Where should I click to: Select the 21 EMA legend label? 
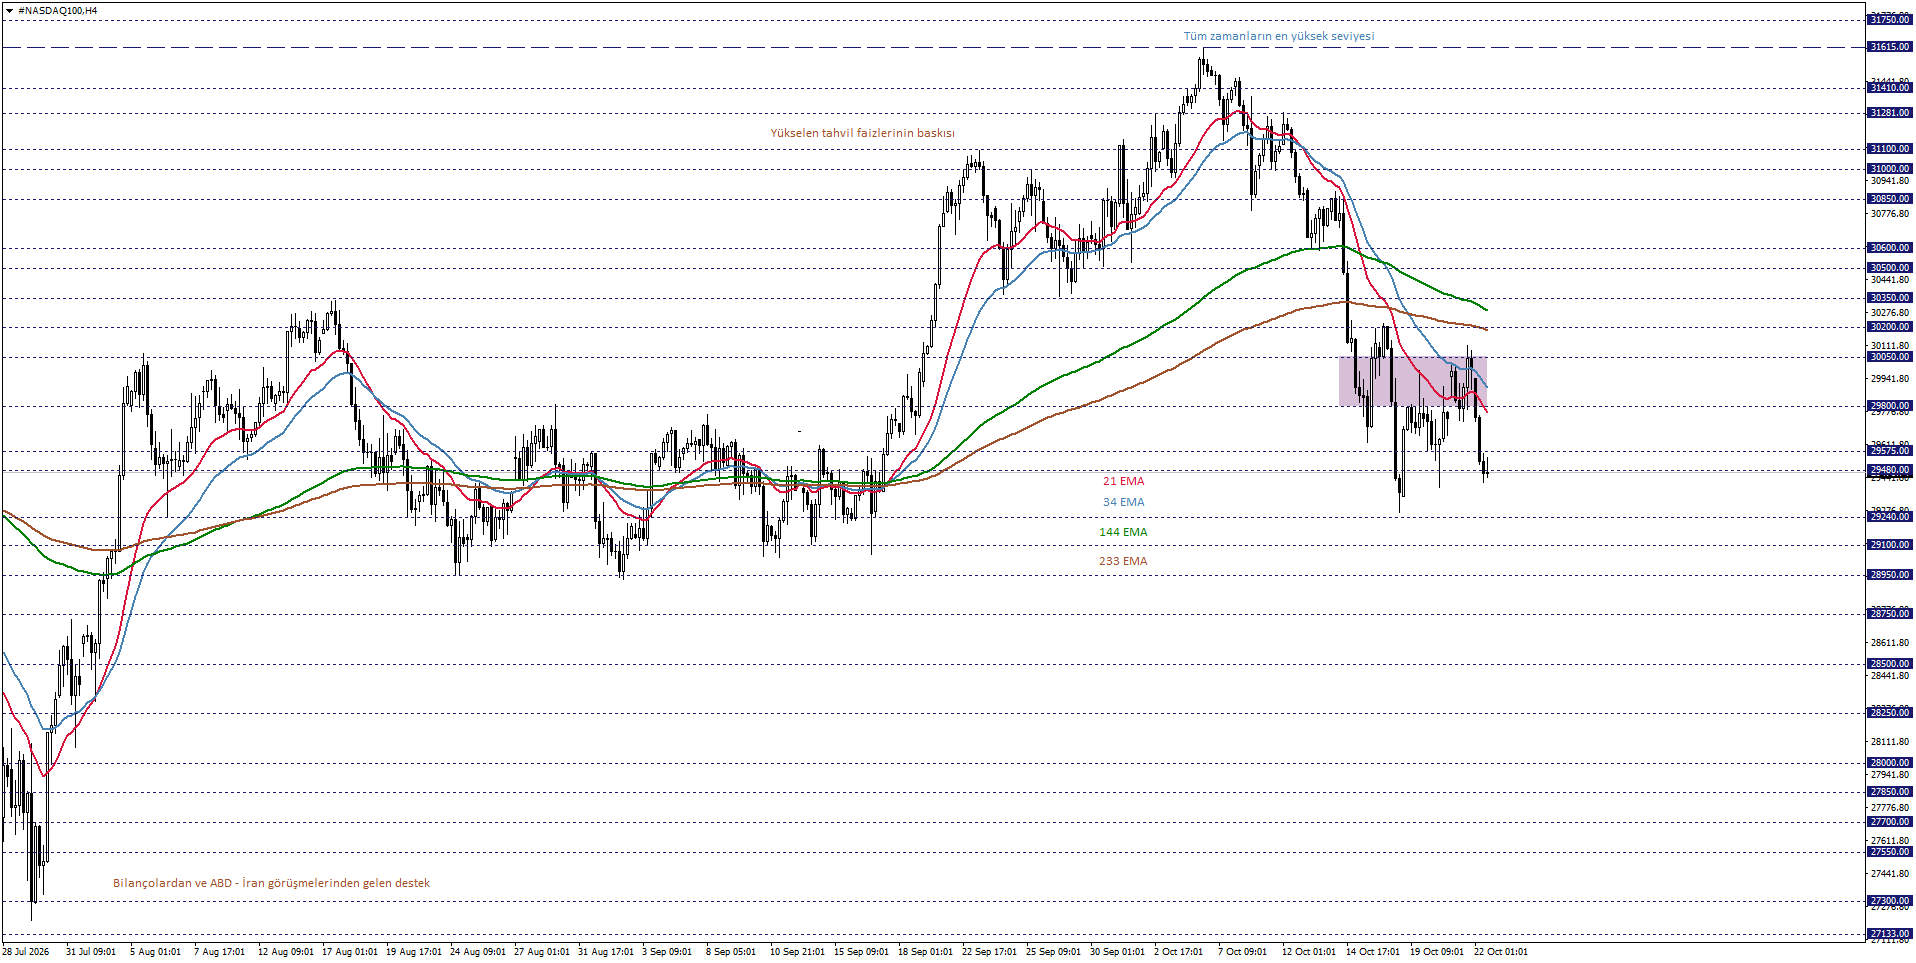click(x=1123, y=481)
